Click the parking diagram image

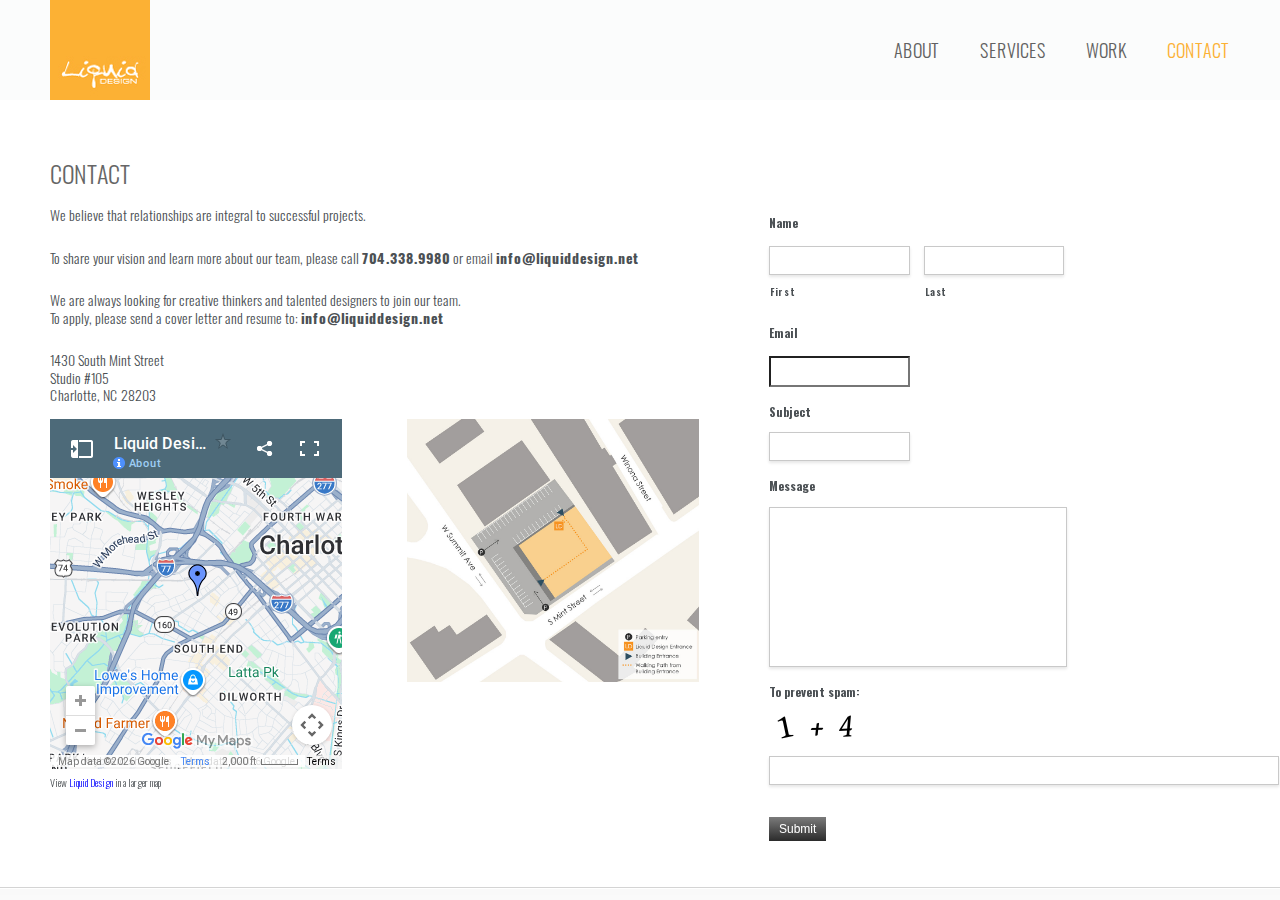coord(553,550)
